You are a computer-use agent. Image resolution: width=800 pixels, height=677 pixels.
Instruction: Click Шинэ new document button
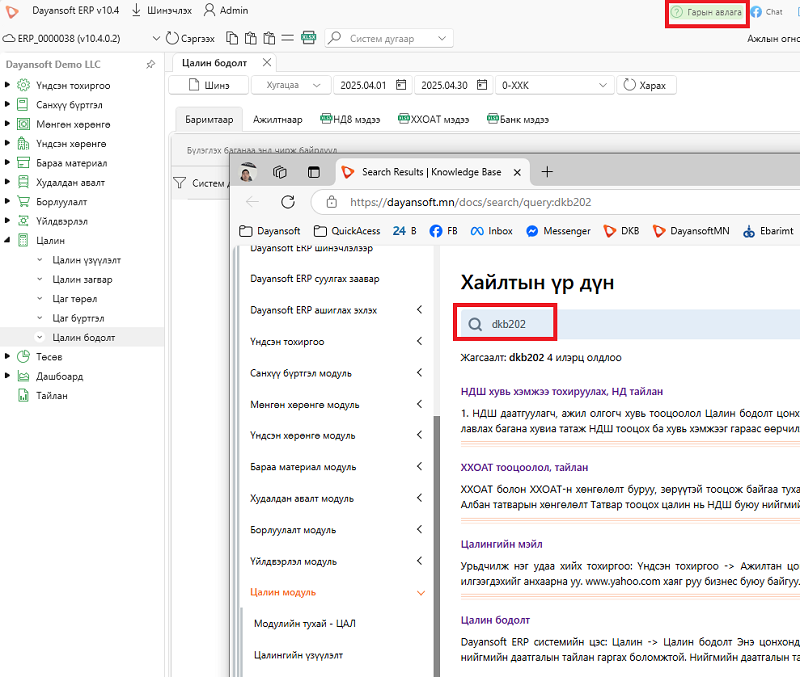[x=209, y=85]
